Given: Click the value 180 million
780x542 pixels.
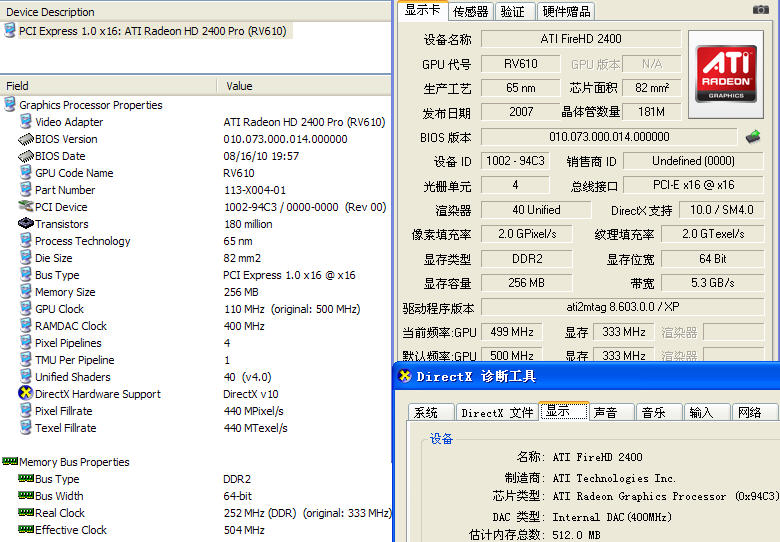Looking at the screenshot, I should pyautogui.click(x=248, y=224).
